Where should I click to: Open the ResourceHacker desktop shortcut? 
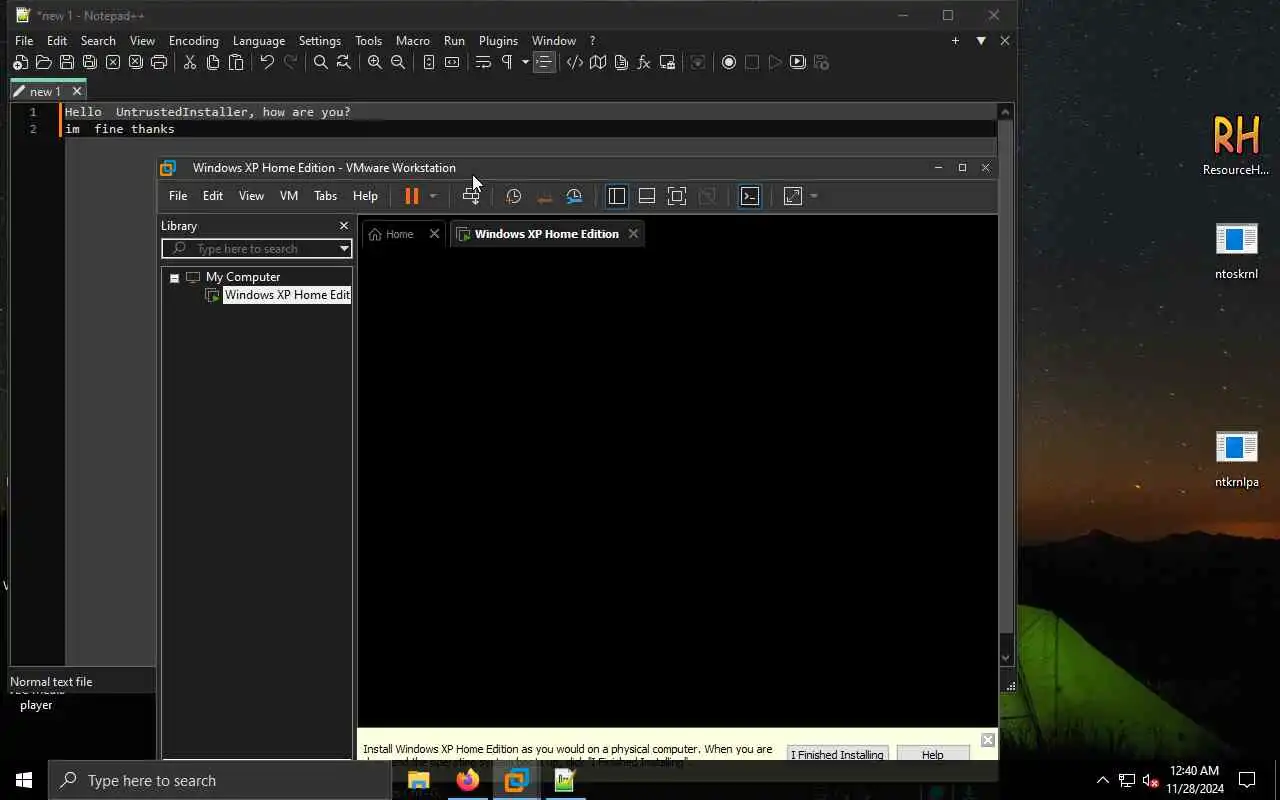point(1236,145)
